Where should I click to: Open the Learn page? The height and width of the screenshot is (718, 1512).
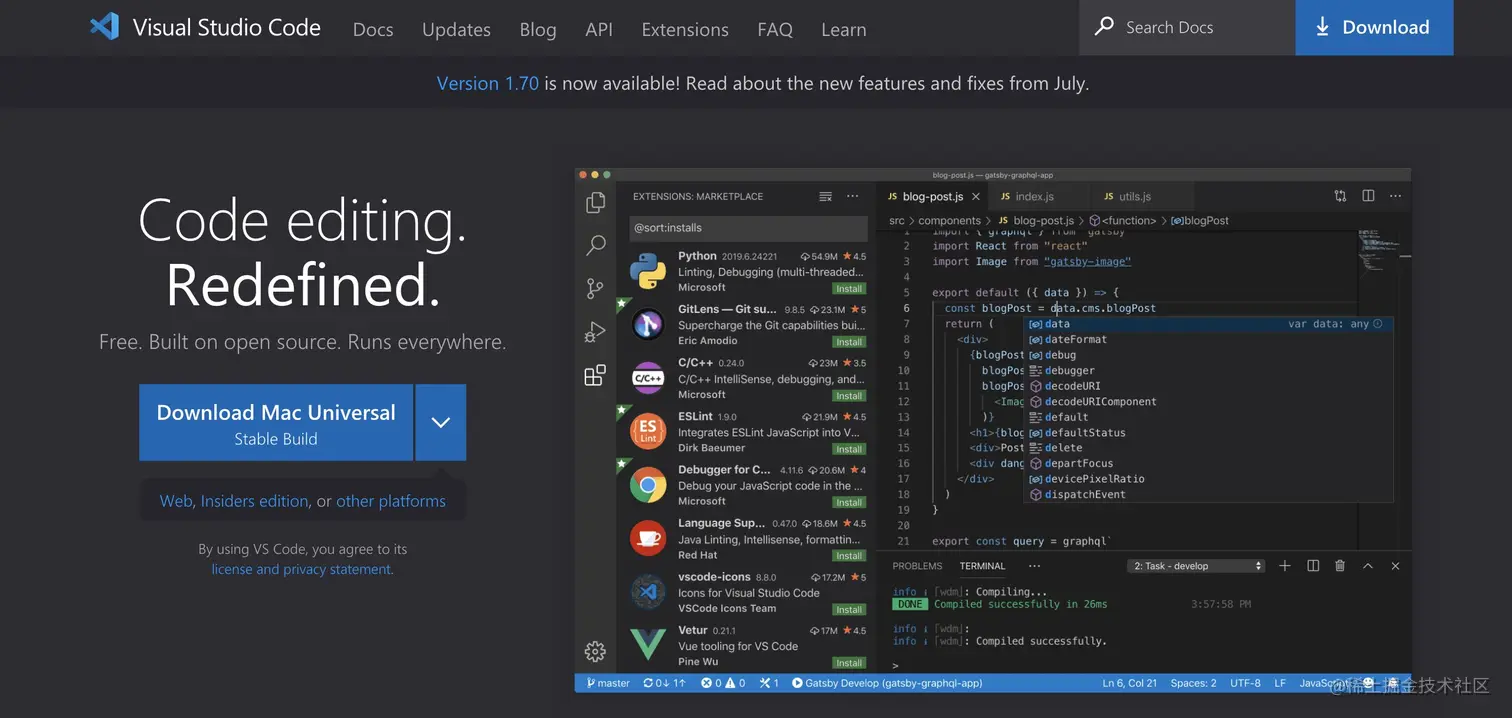(x=844, y=30)
